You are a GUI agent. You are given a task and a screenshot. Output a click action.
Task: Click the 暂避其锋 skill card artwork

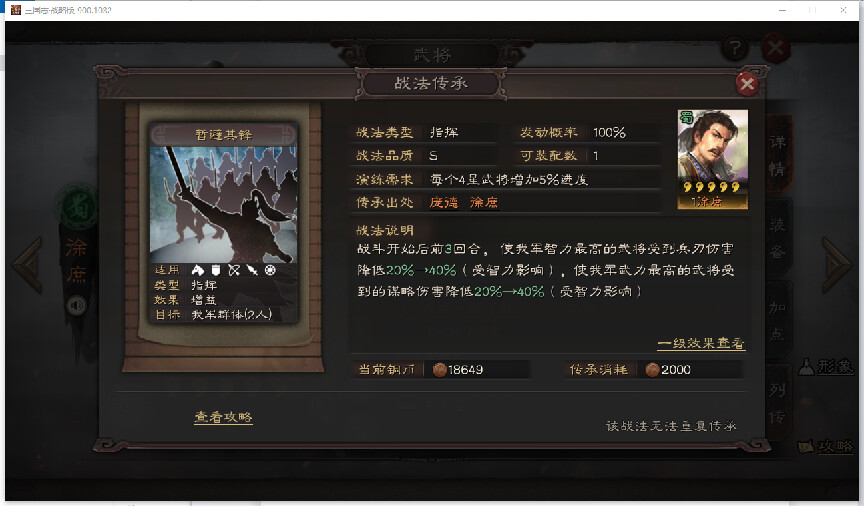coord(223,204)
